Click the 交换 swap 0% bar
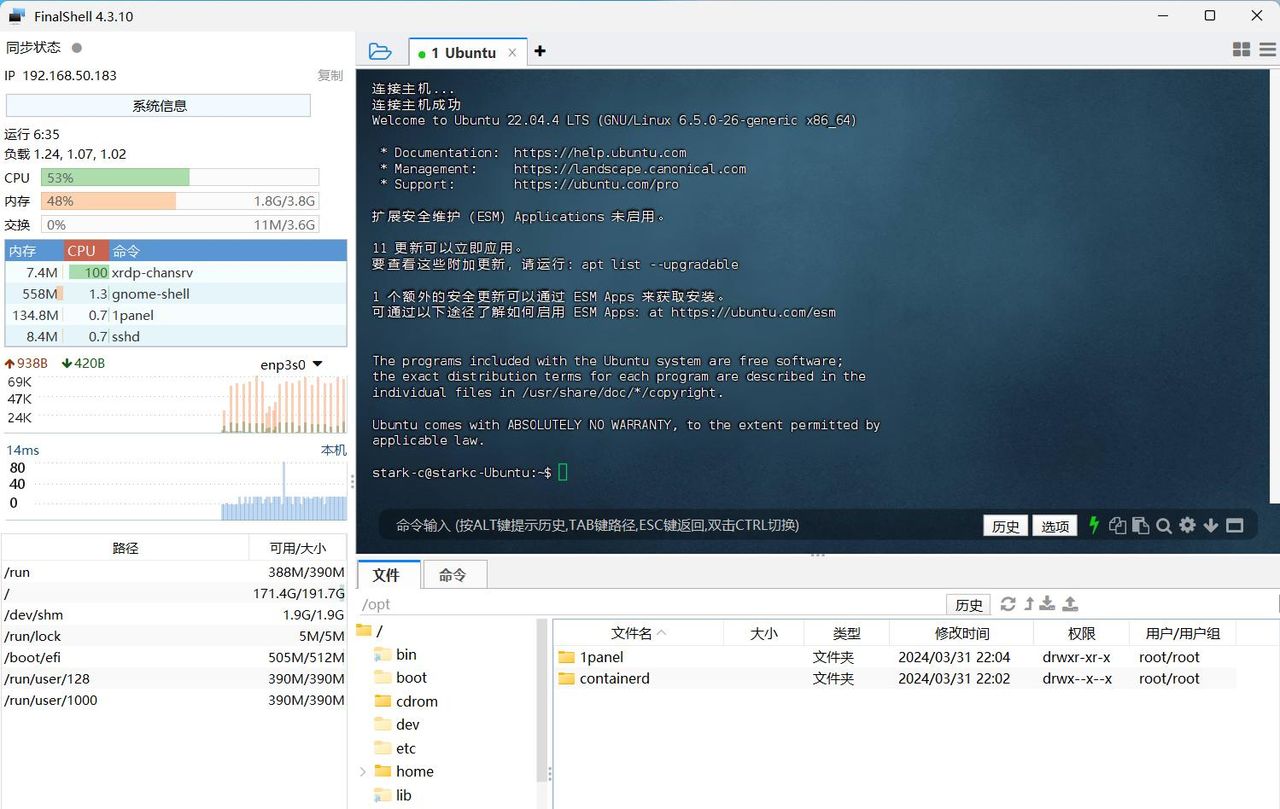The height and width of the screenshot is (809, 1280). tap(180, 225)
